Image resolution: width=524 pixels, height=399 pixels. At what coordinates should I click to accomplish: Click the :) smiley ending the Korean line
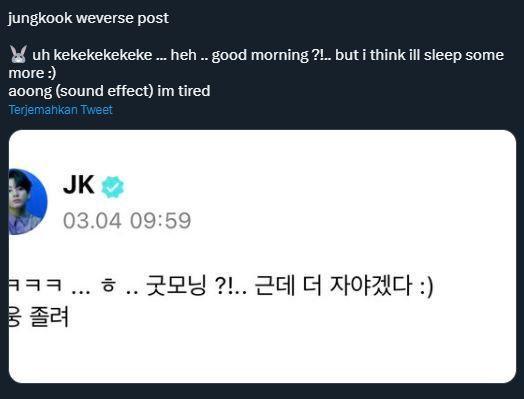click(x=426, y=287)
